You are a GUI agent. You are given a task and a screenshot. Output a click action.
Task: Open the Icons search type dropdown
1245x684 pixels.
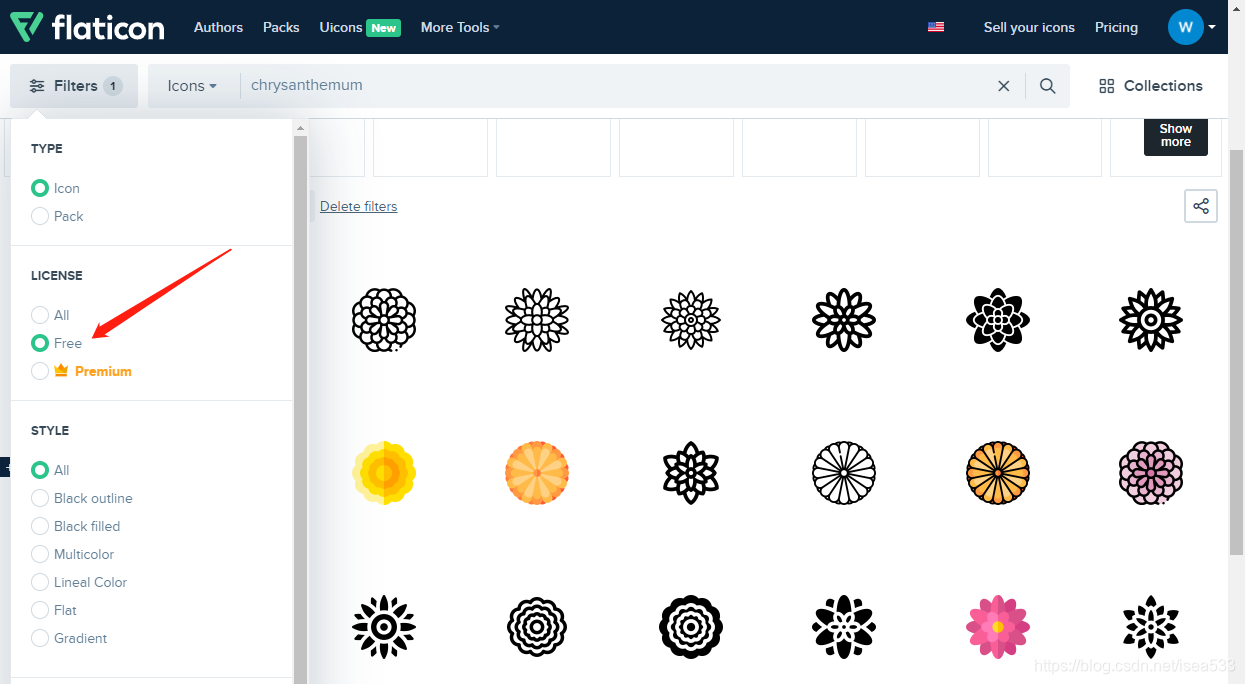pyautogui.click(x=192, y=86)
